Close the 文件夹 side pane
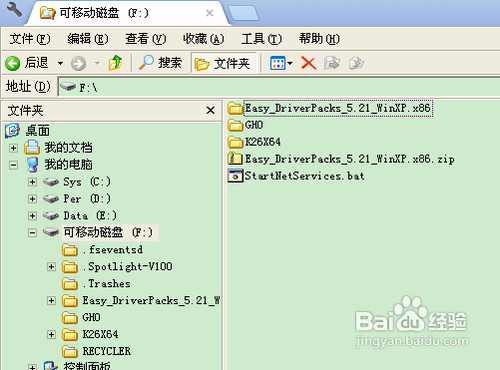The width and height of the screenshot is (500, 370). point(210,110)
